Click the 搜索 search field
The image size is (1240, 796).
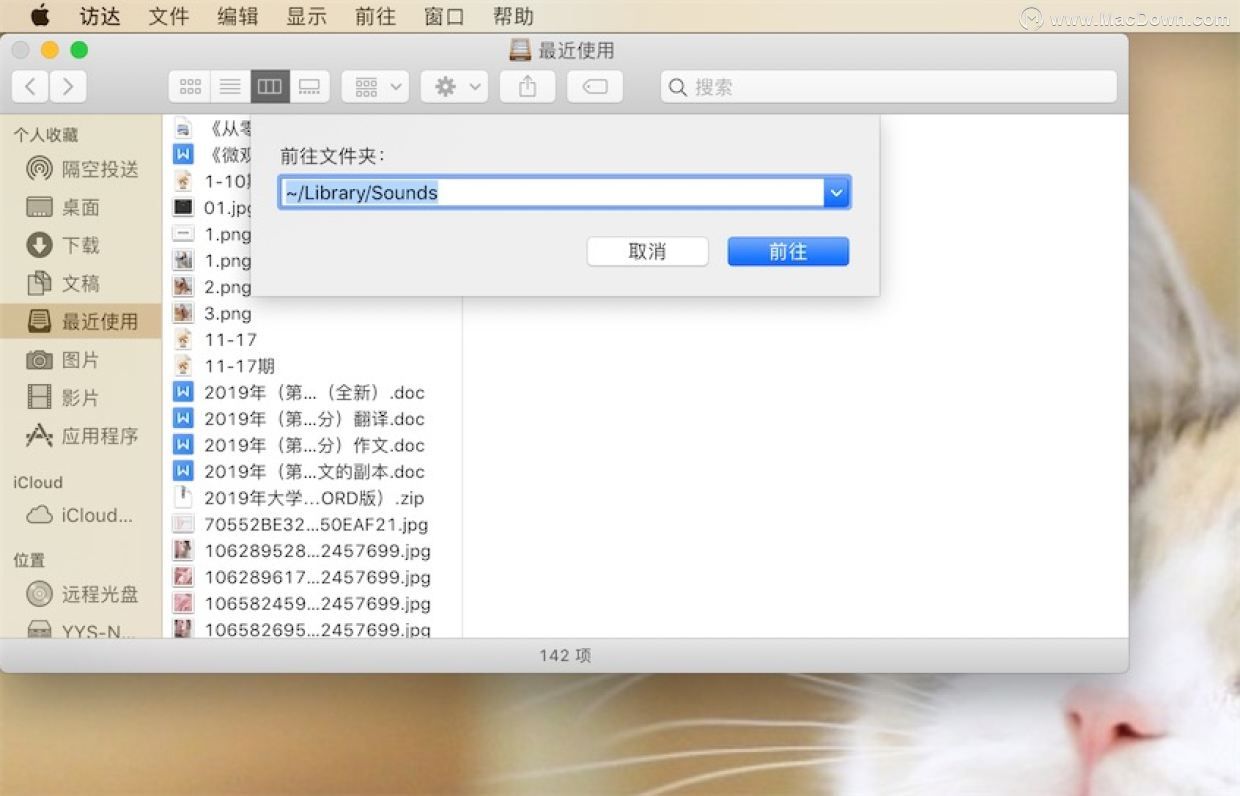pos(888,87)
